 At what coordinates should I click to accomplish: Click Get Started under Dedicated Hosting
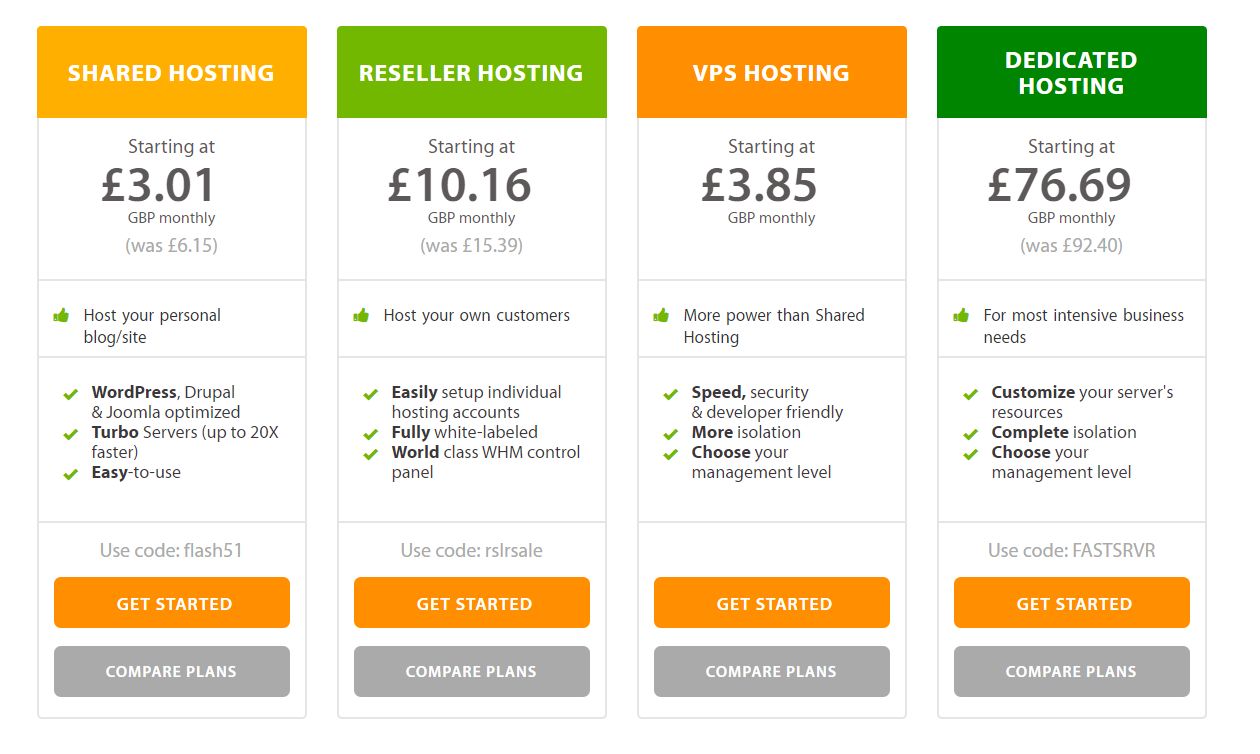[1072, 603]
